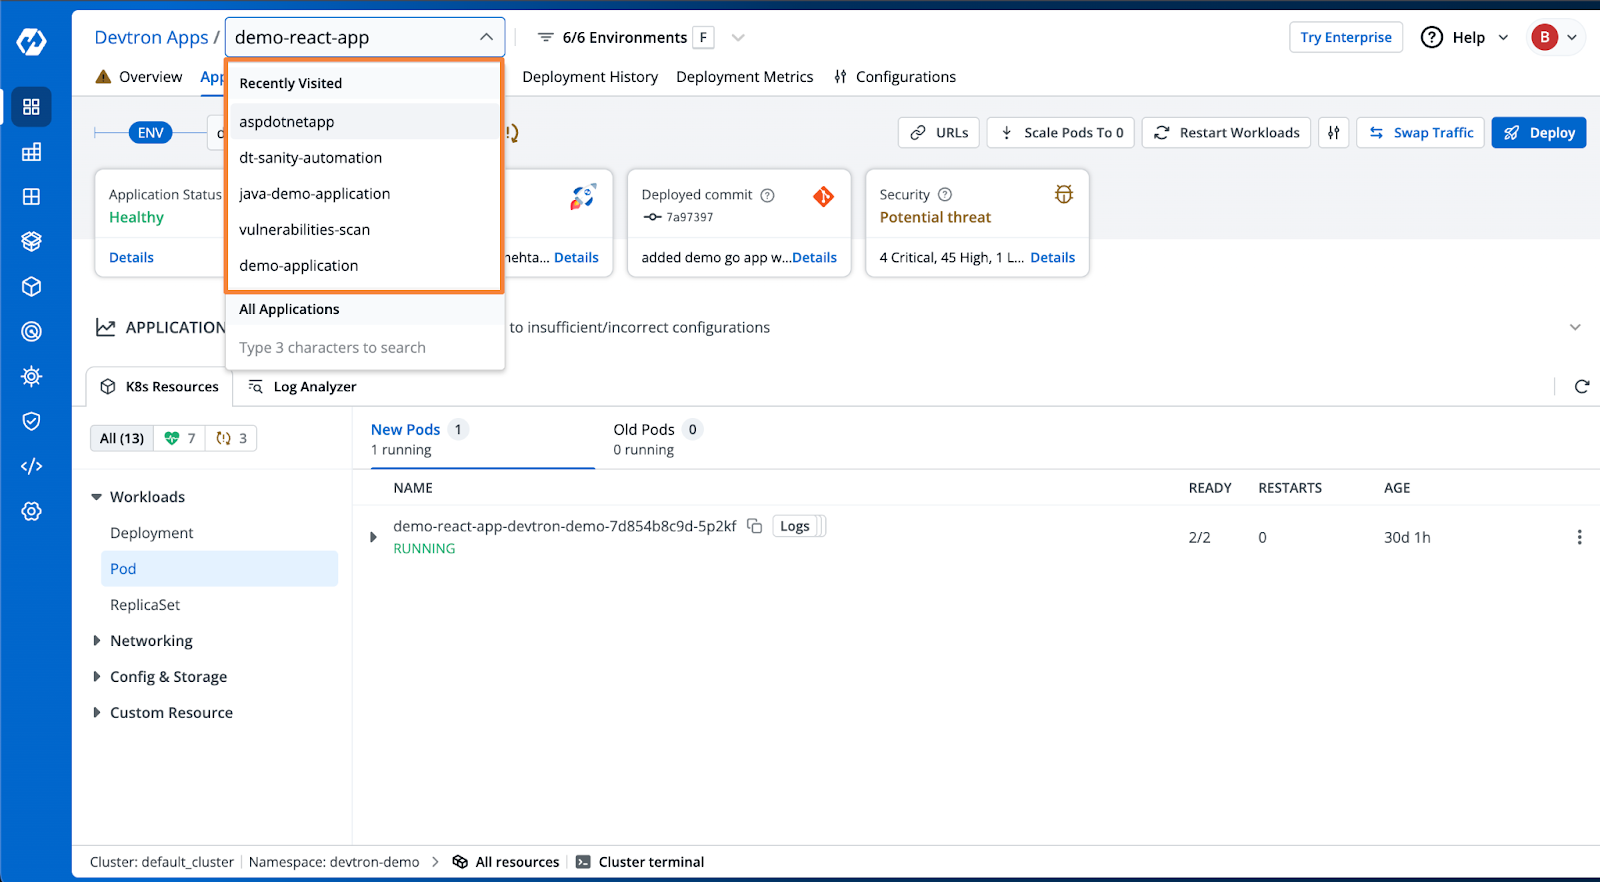
Task: Collapse the demo-react-app application selector
Action: pyautogui.click(x=486, y=37)
